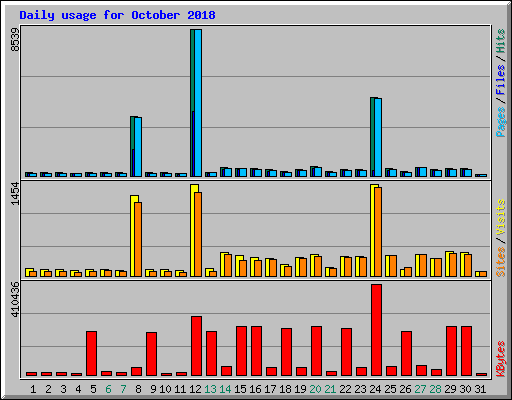512x400 pixels.
Task: Click day label 31 on the axis
Action: tap(480, 389)
